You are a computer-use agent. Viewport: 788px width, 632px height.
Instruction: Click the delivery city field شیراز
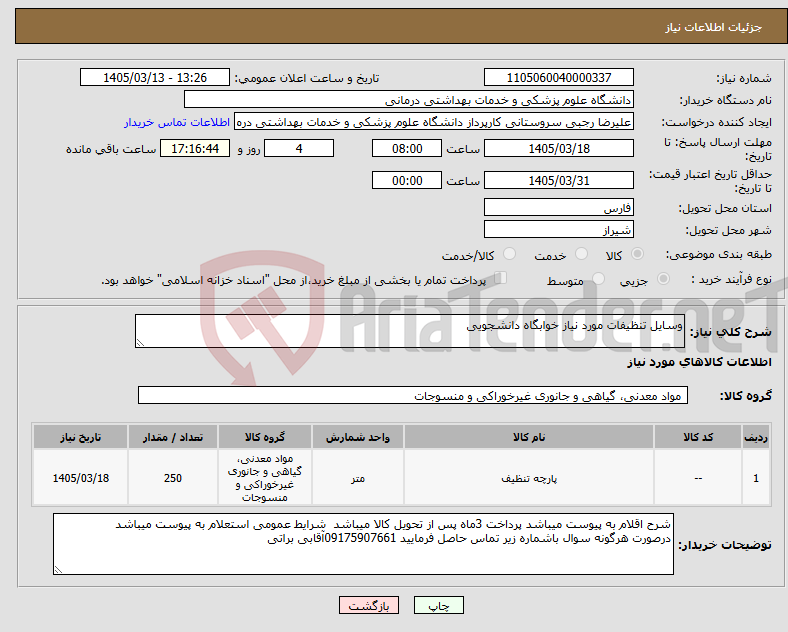558,229
